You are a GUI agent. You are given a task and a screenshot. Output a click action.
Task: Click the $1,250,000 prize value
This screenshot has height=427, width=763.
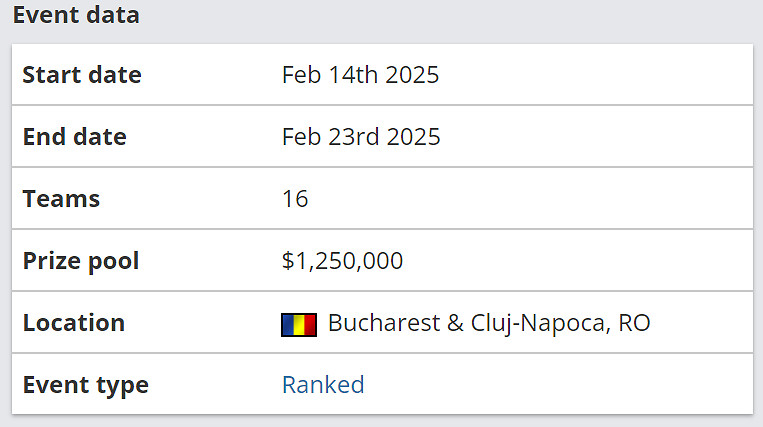click(342, 261)
